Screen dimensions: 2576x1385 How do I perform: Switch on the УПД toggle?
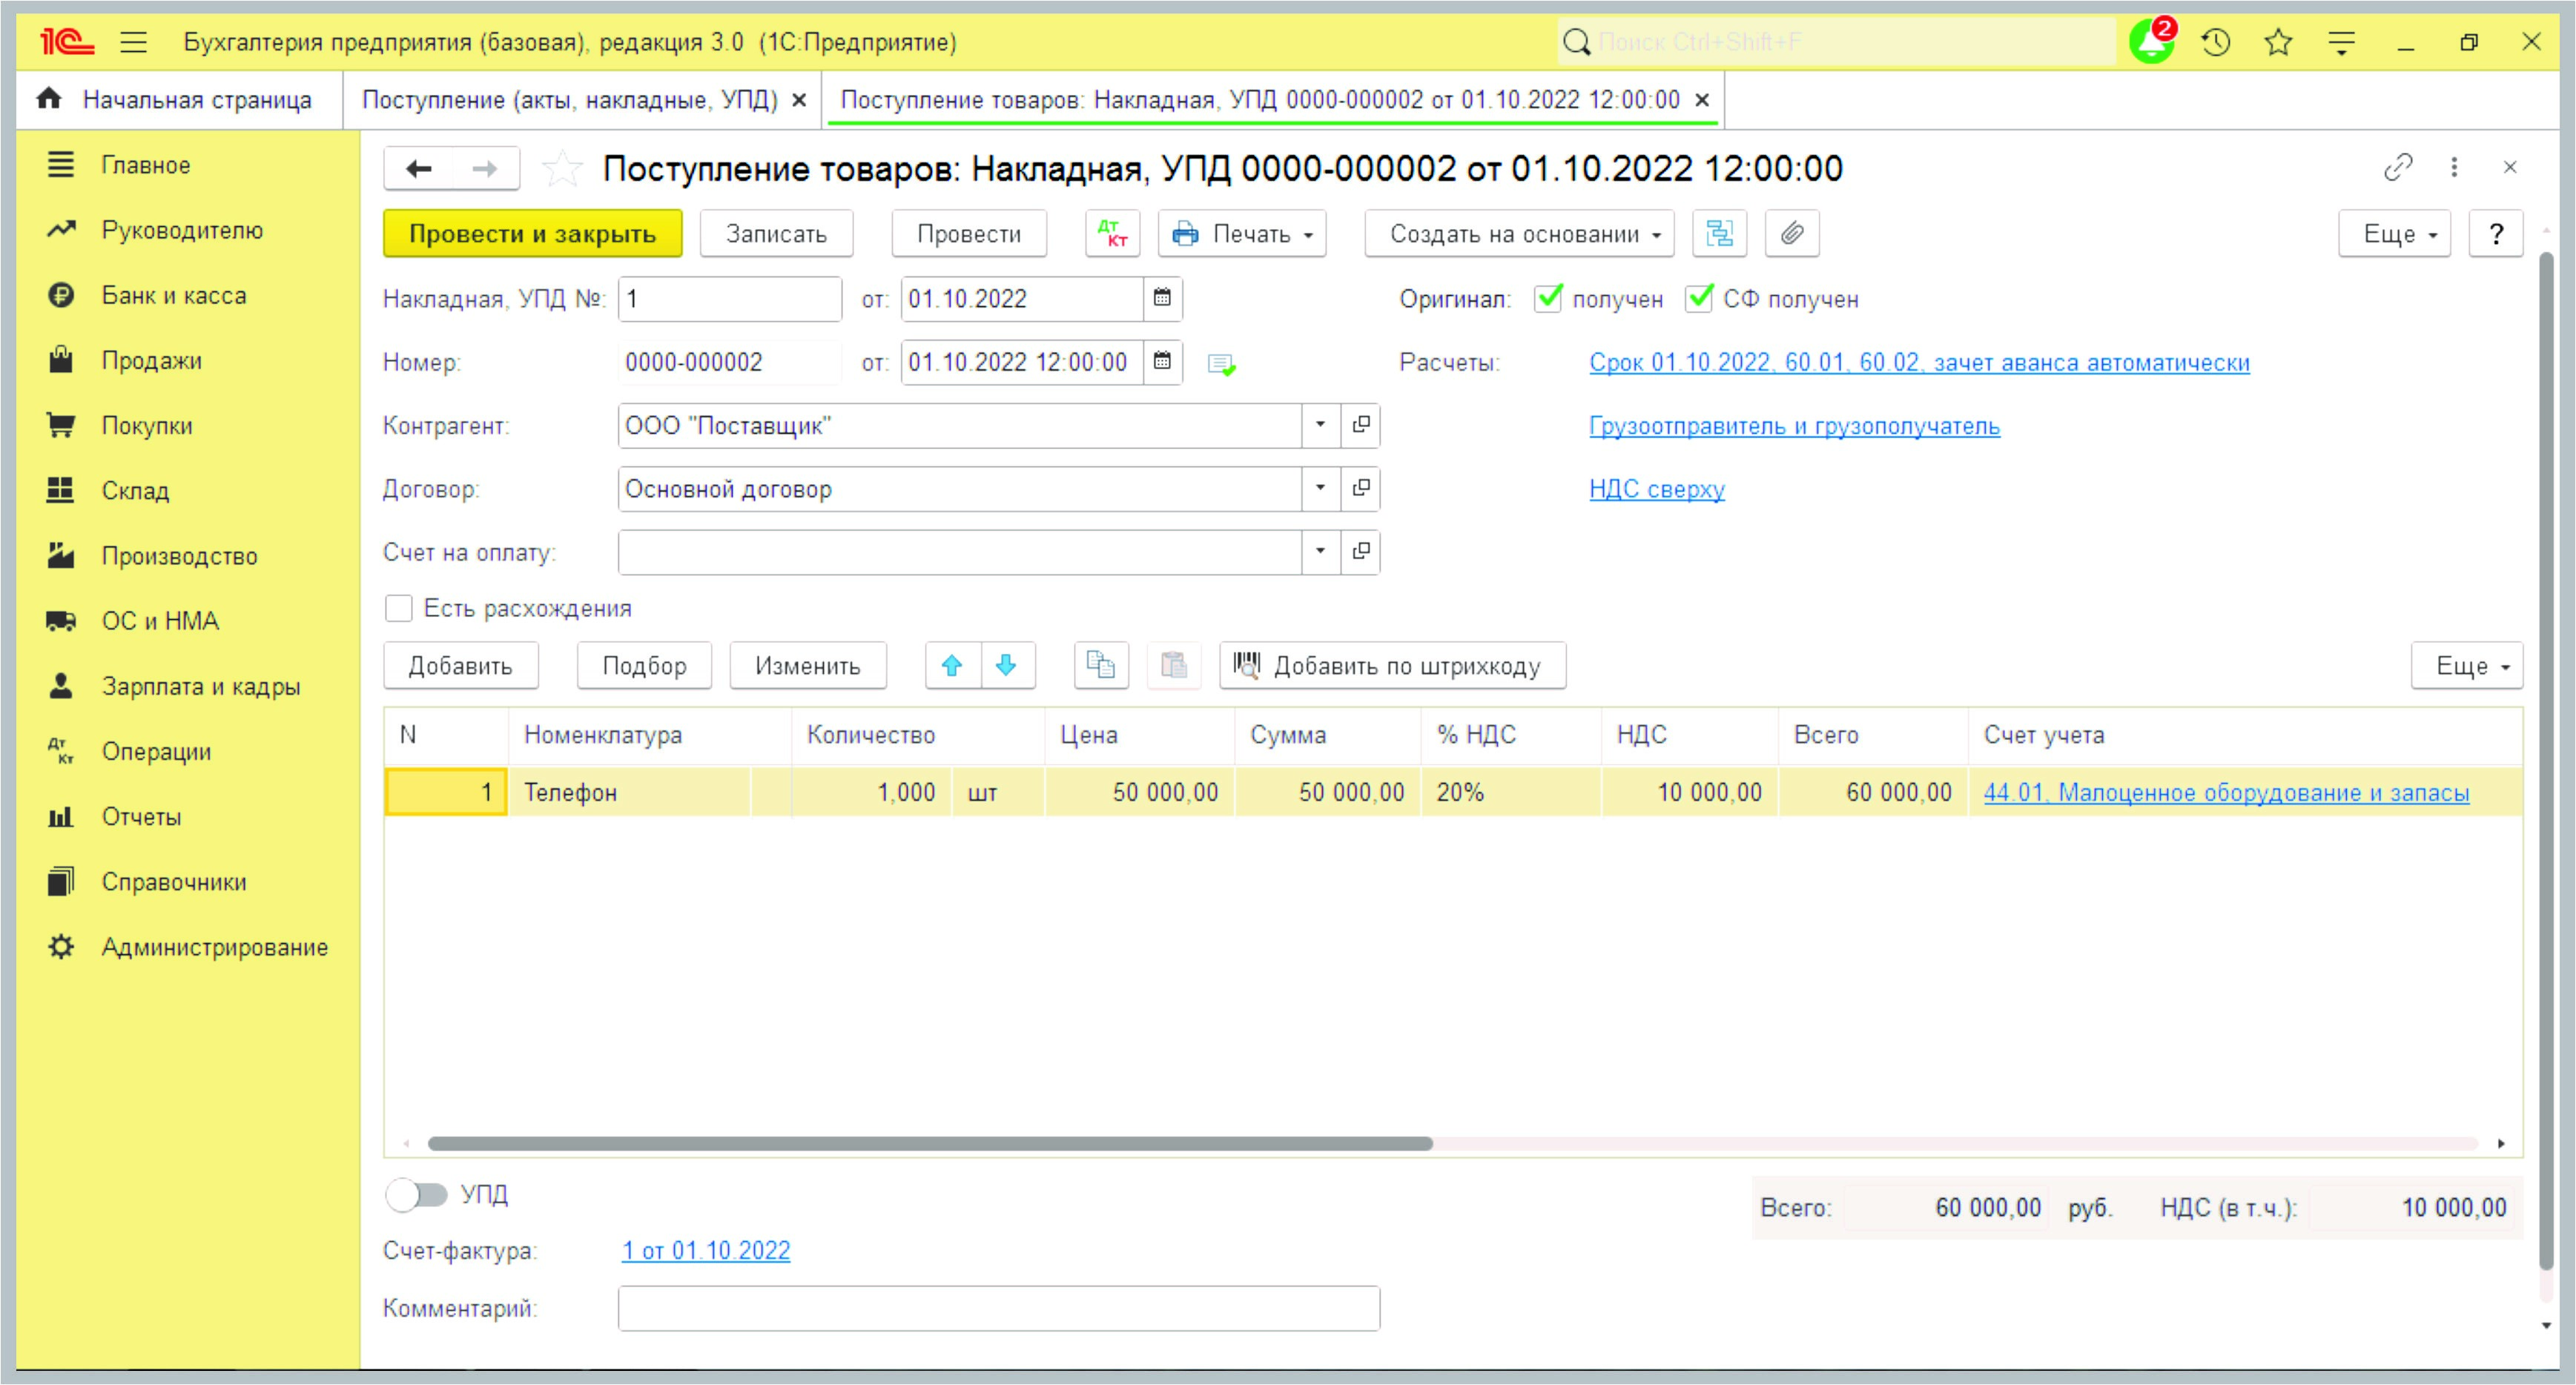[417, 1194]
